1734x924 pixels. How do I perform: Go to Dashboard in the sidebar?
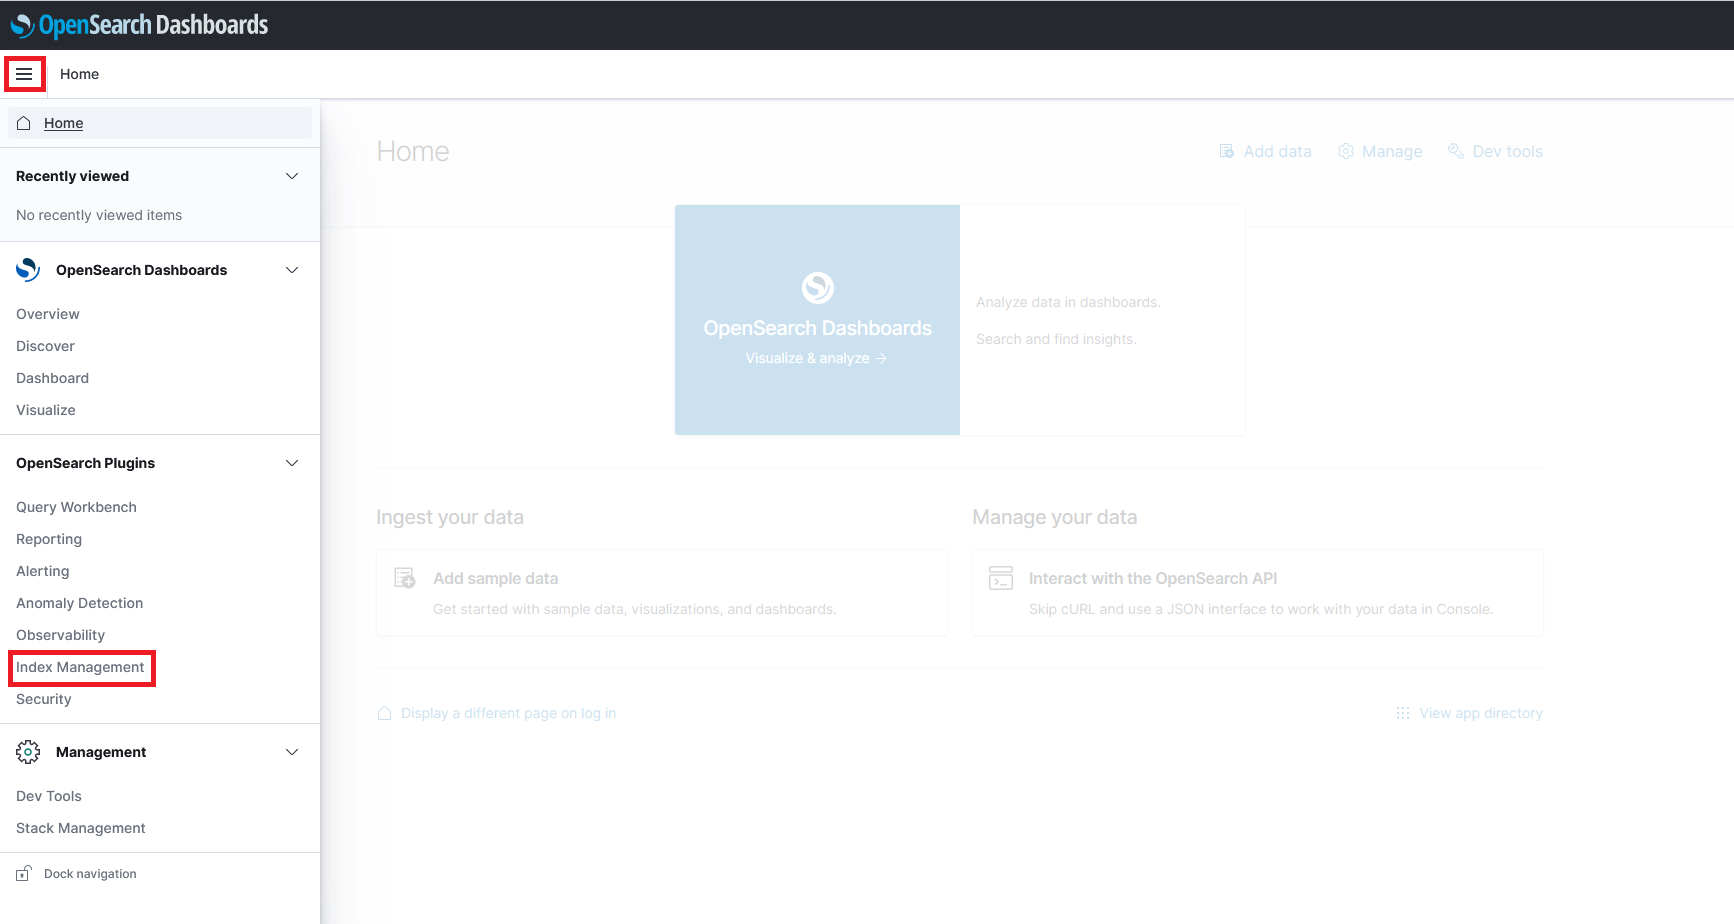[x=52, y=378]
